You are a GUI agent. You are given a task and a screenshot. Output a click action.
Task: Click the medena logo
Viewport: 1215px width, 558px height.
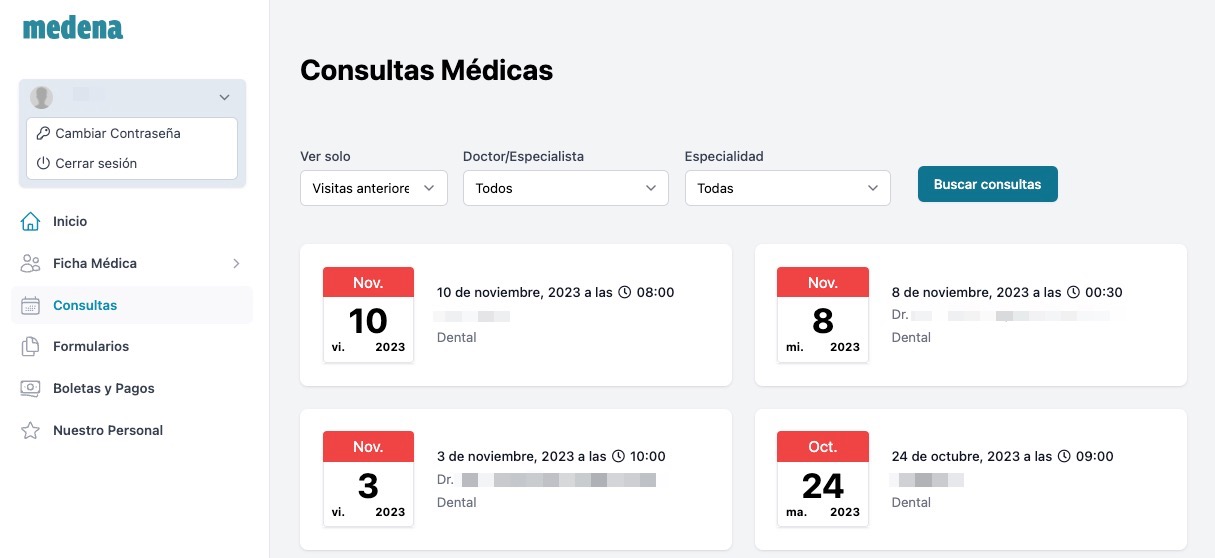(x=72, y=27)
